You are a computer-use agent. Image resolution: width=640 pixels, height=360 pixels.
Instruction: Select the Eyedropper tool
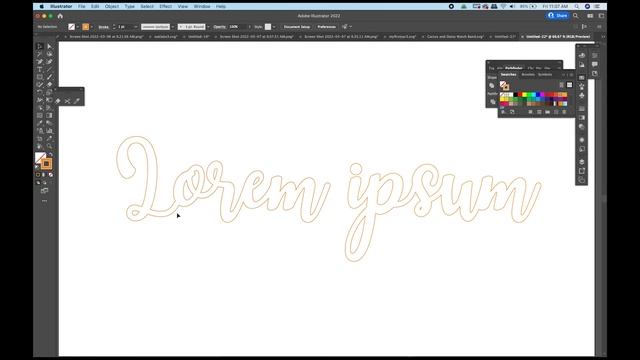tap(40, 123)
